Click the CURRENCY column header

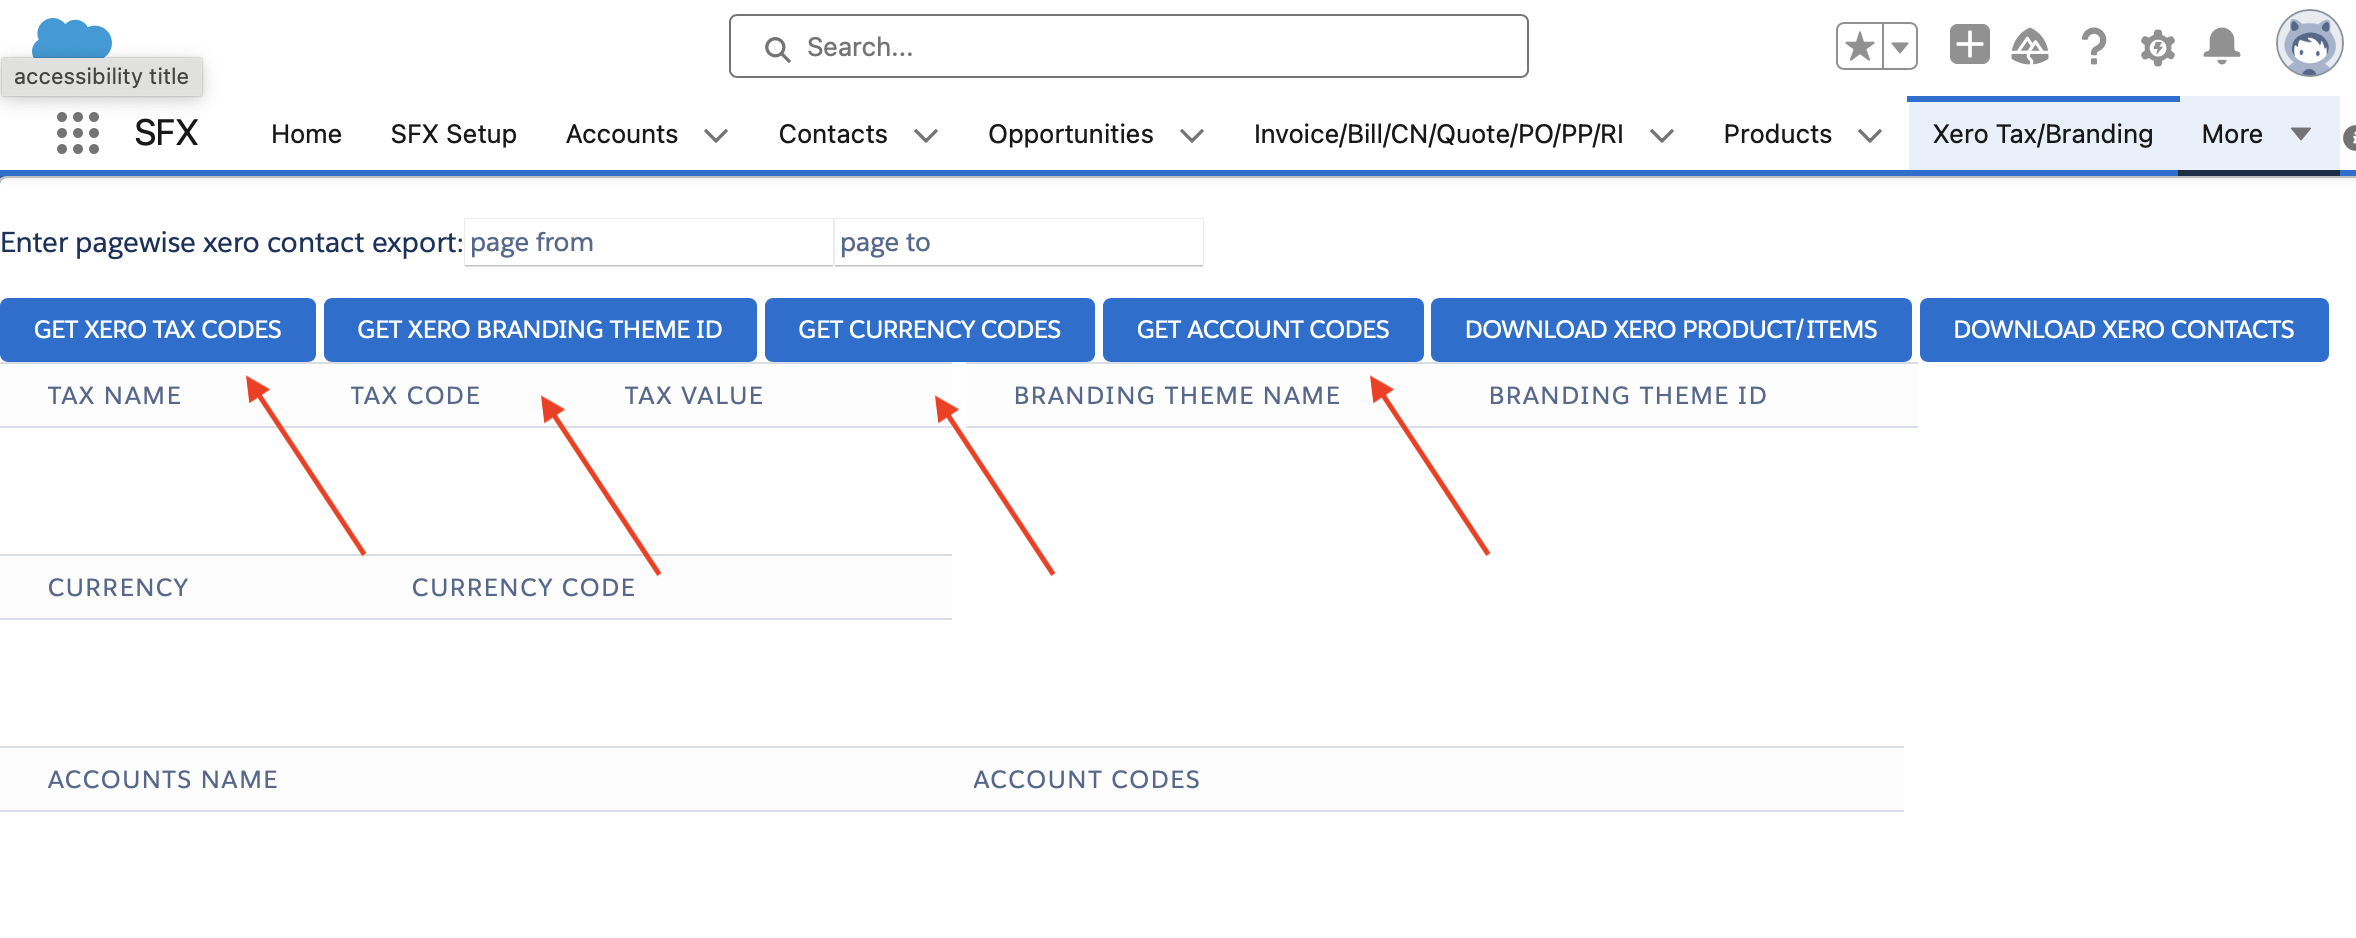tap(118, 588)
